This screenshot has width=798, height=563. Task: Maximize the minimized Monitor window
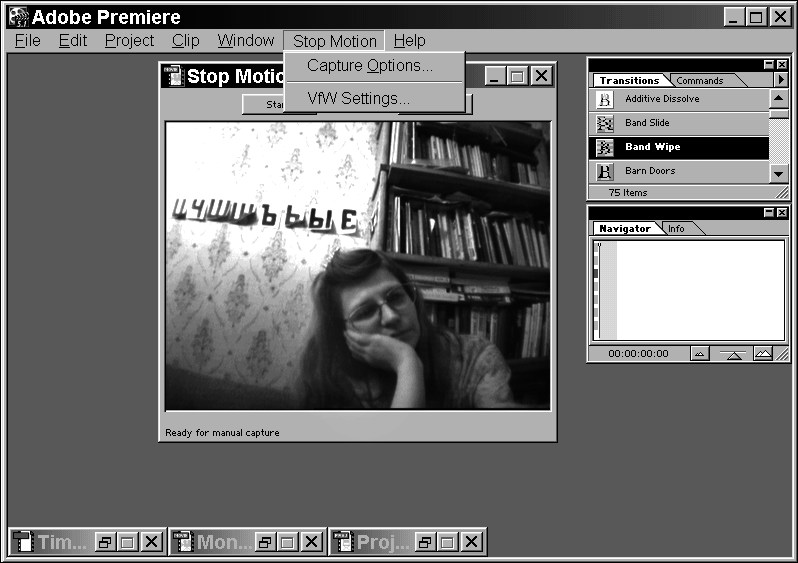[288, 542]
